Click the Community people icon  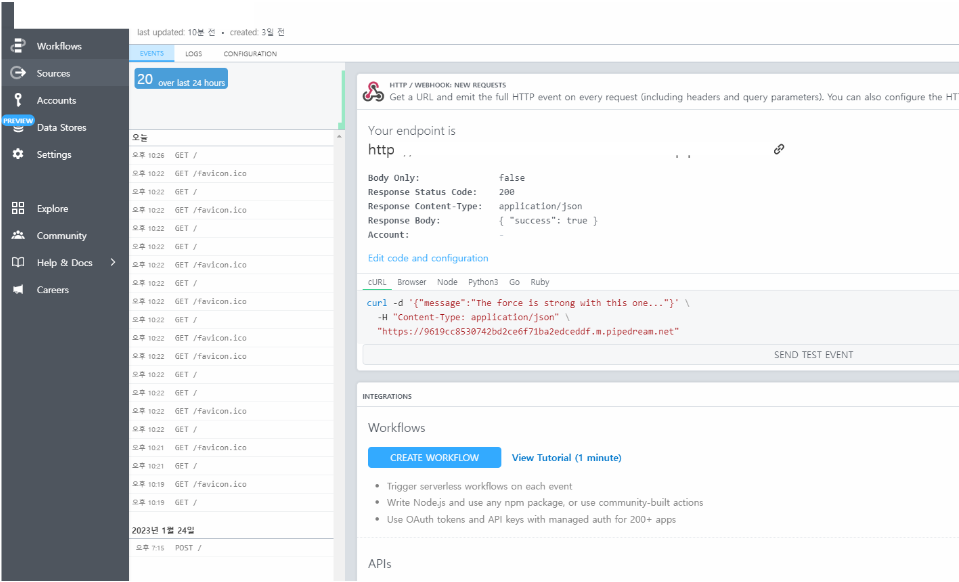tap(18, 235)
